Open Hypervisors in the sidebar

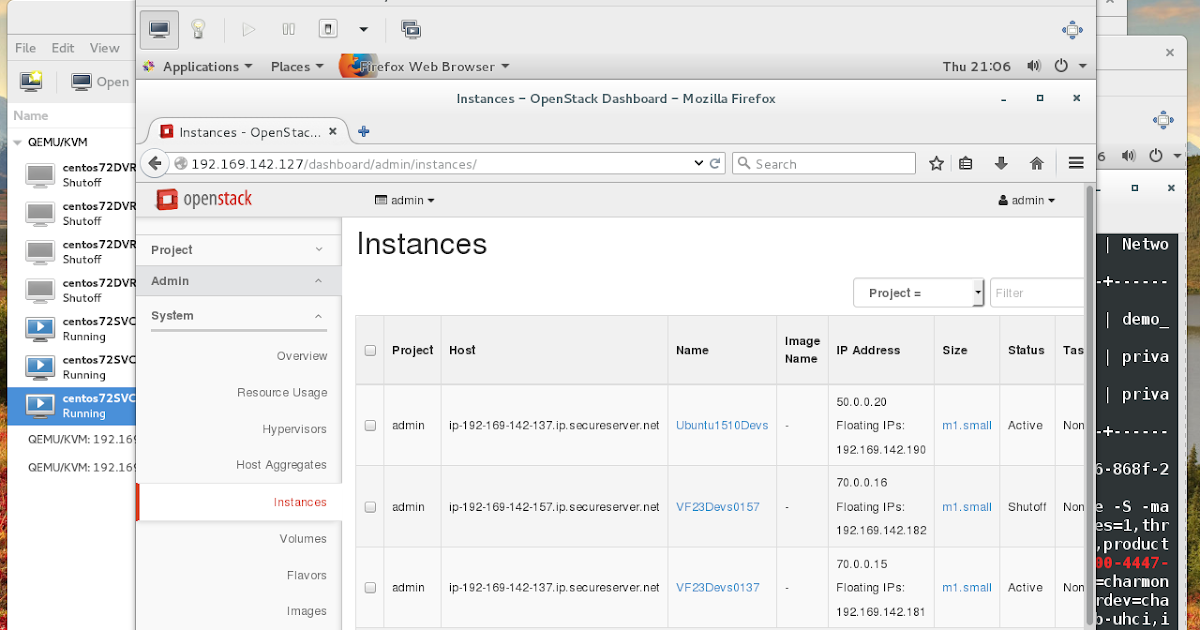point(294,428)
